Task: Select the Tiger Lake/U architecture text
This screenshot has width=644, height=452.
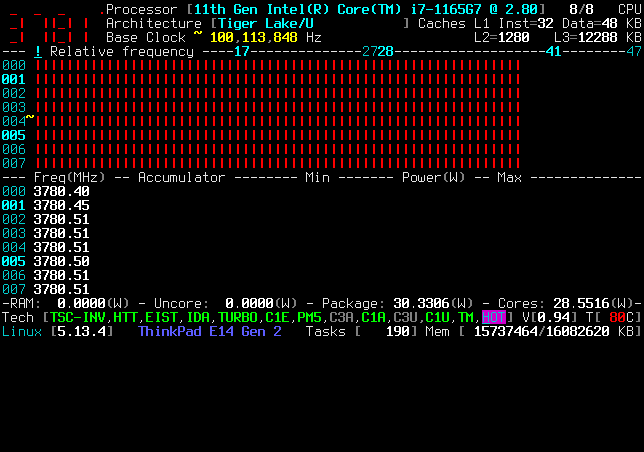Action: coord(266,23)
